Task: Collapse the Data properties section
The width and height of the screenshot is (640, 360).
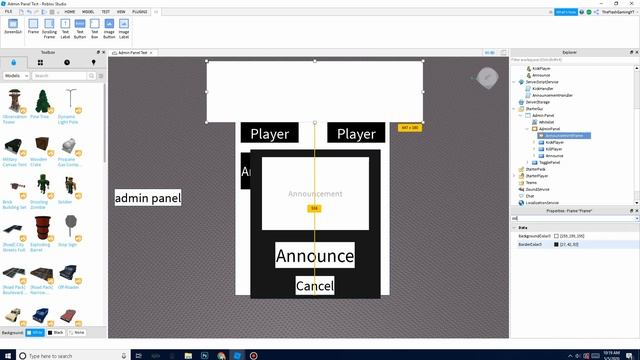Action: [x=515, y=228]
